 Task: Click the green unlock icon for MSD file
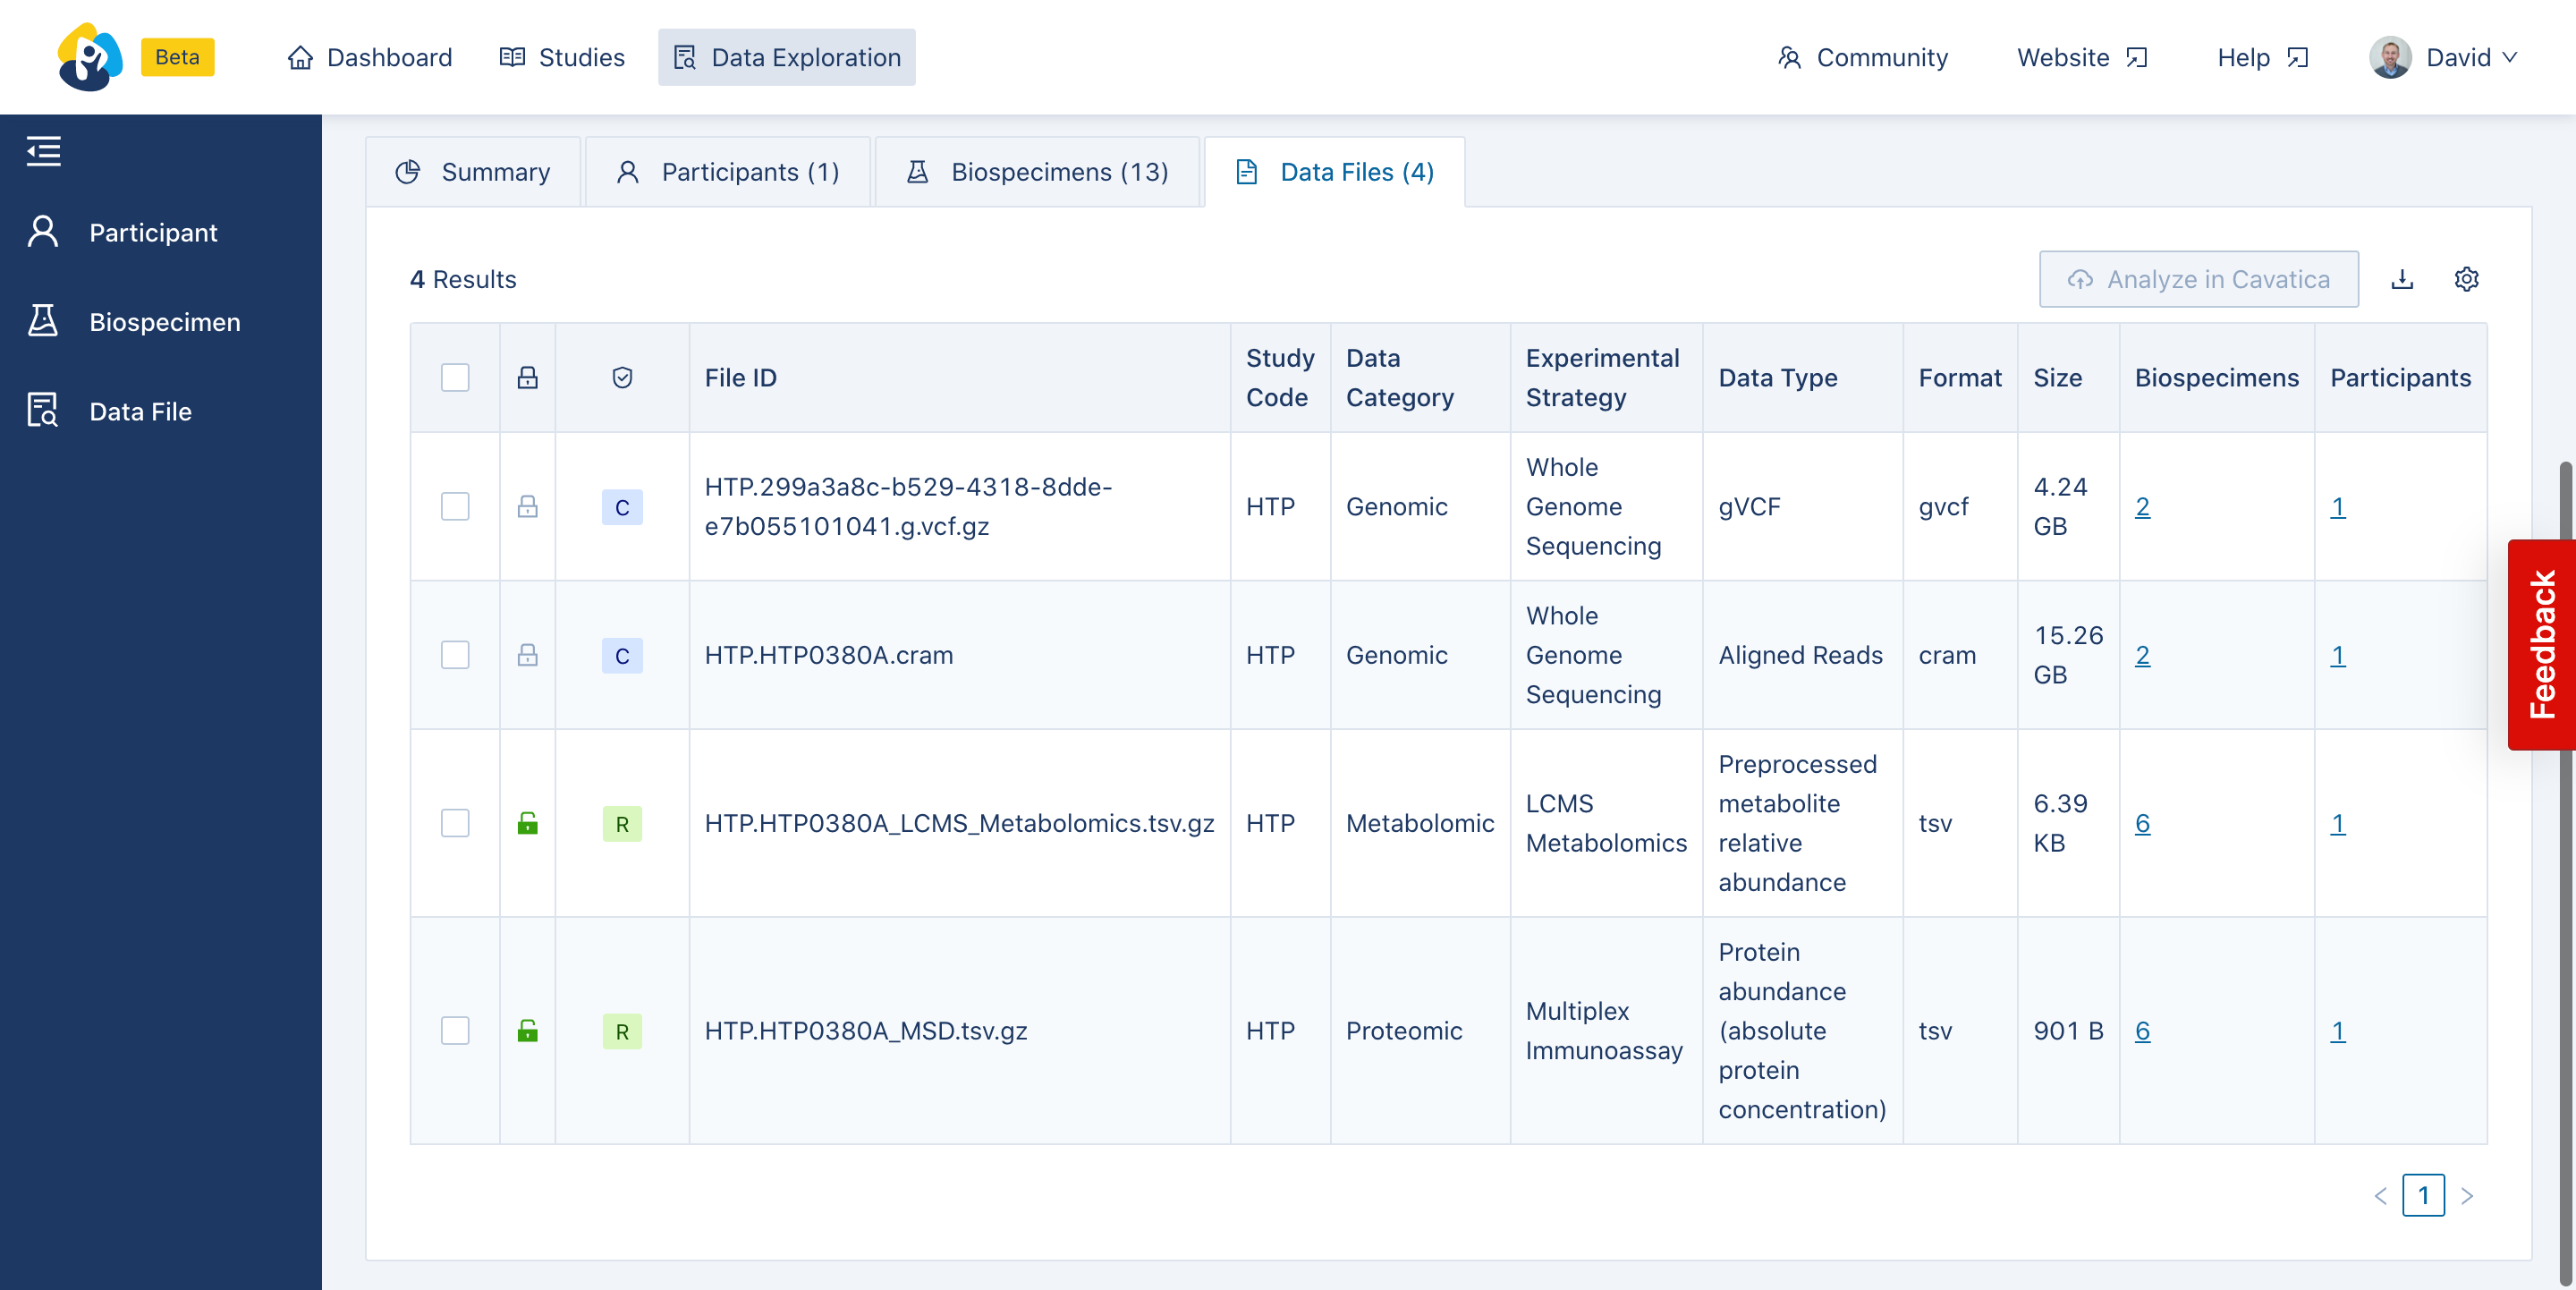coord(527,1030)
